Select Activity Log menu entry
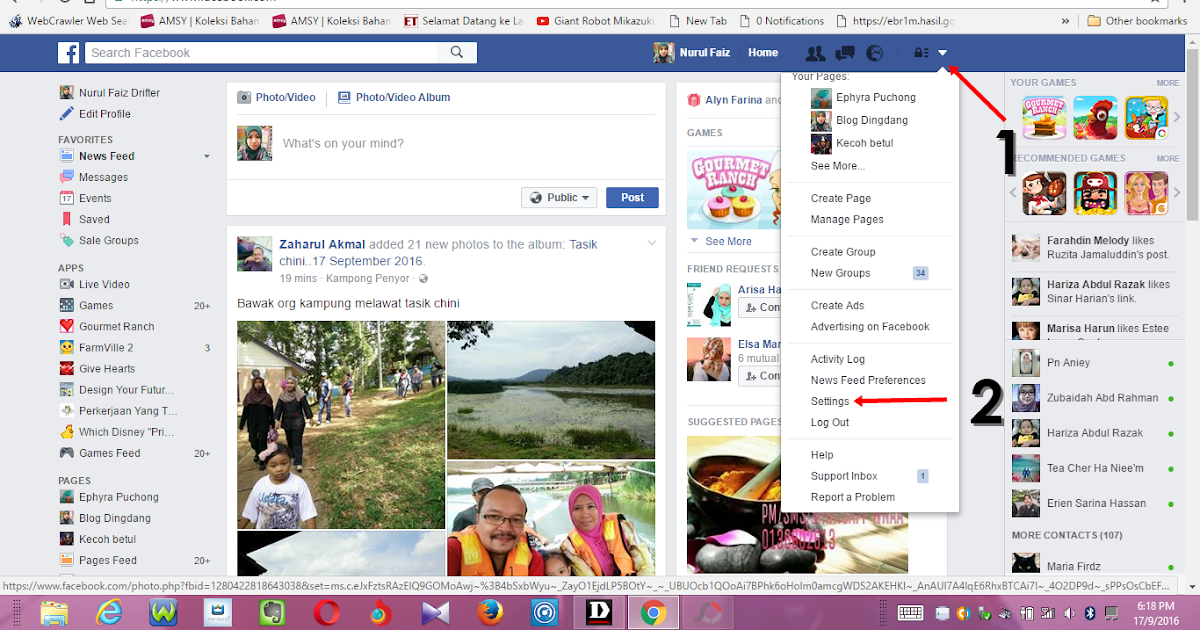Viewport: 1200px width, 630px height. pos(838,359)
